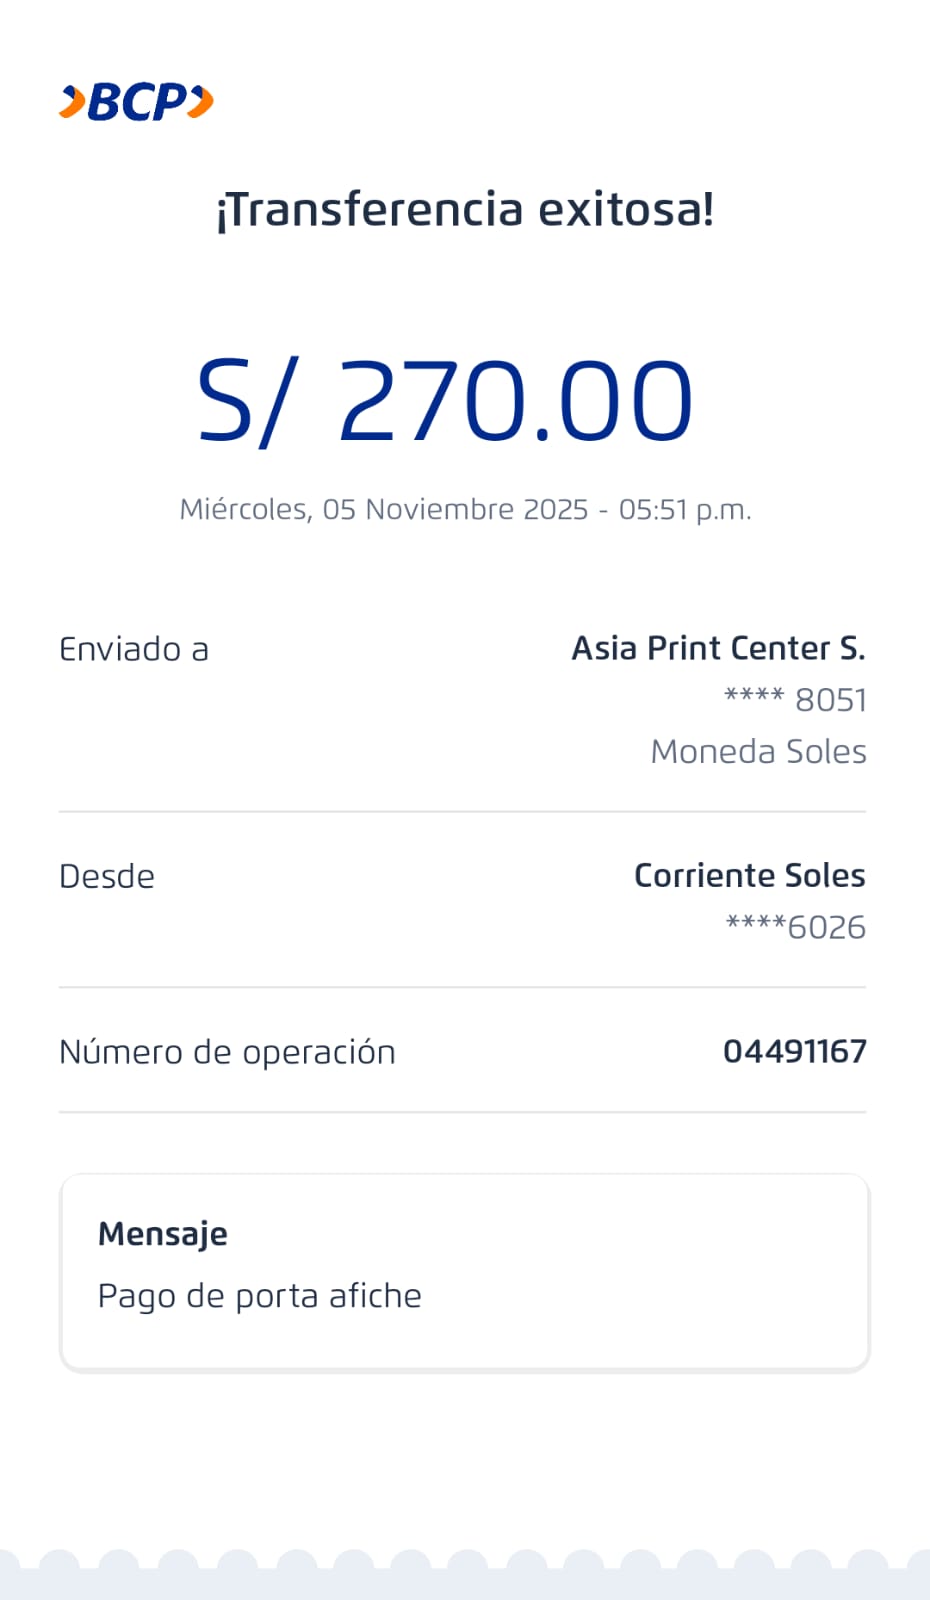
Task: Click divider line below "Moneda Soles"
Action: (x=462, y=812)
